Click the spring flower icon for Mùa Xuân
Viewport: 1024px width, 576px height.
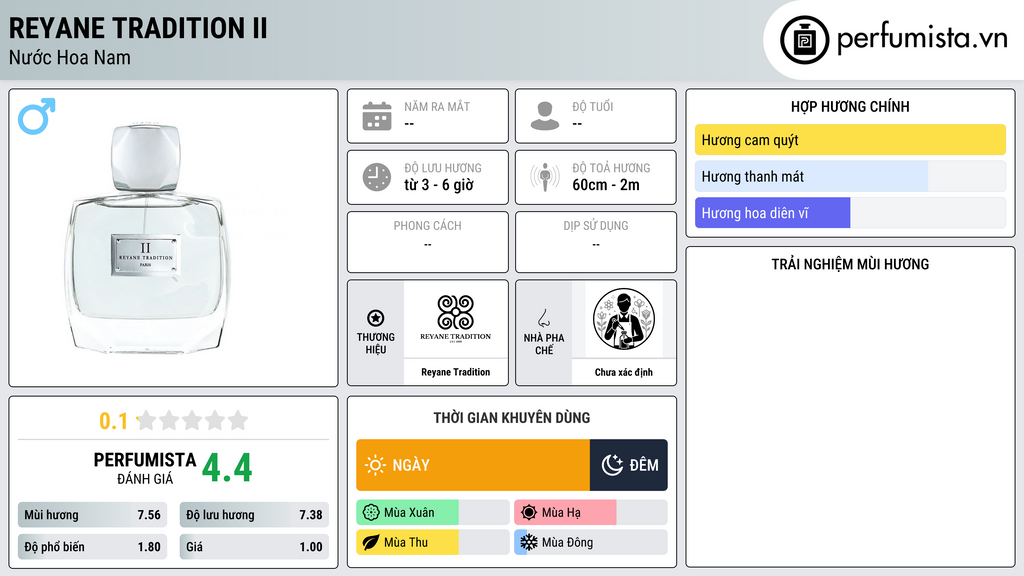tap(371, 513)
